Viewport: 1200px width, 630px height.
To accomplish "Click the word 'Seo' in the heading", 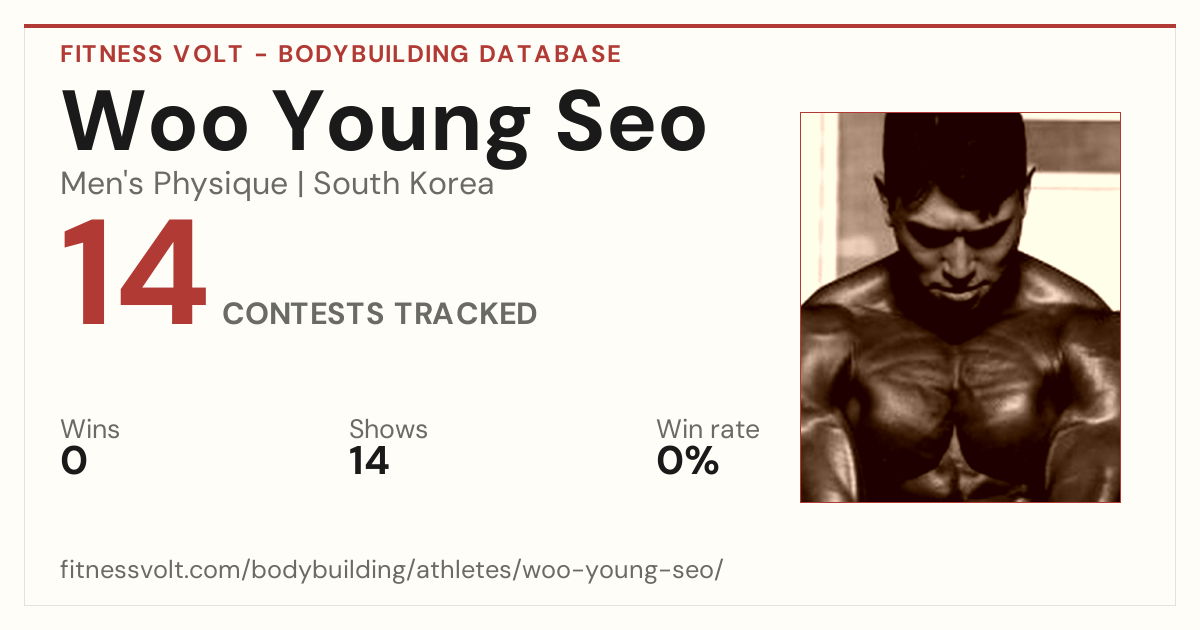I will click(x=631, y=120).
